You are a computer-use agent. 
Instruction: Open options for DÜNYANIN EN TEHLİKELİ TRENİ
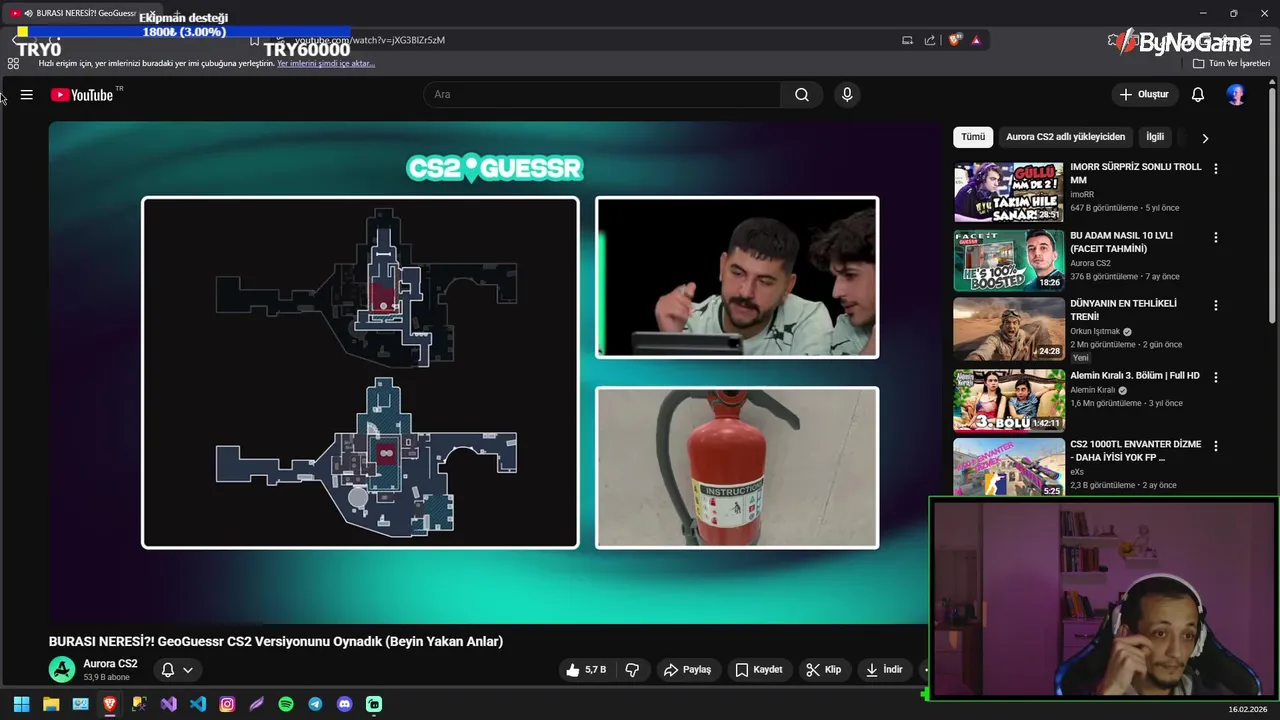[x=1216, y=305]
